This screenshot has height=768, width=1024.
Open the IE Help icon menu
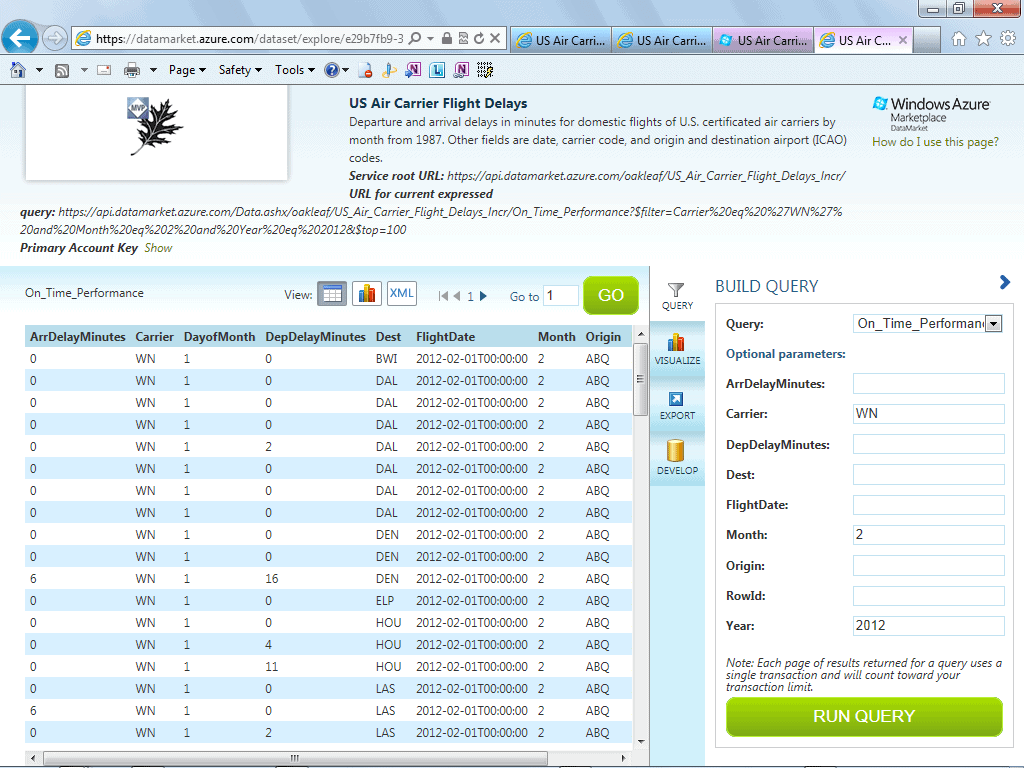[332, 70]
